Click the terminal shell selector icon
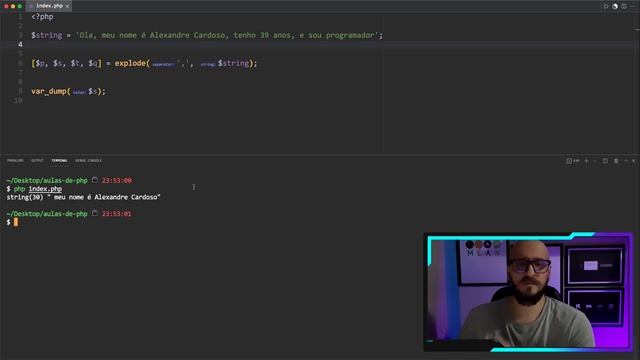The width and height of the screenshot is (640, 360). pyautogui.click(x=573, y=161)
